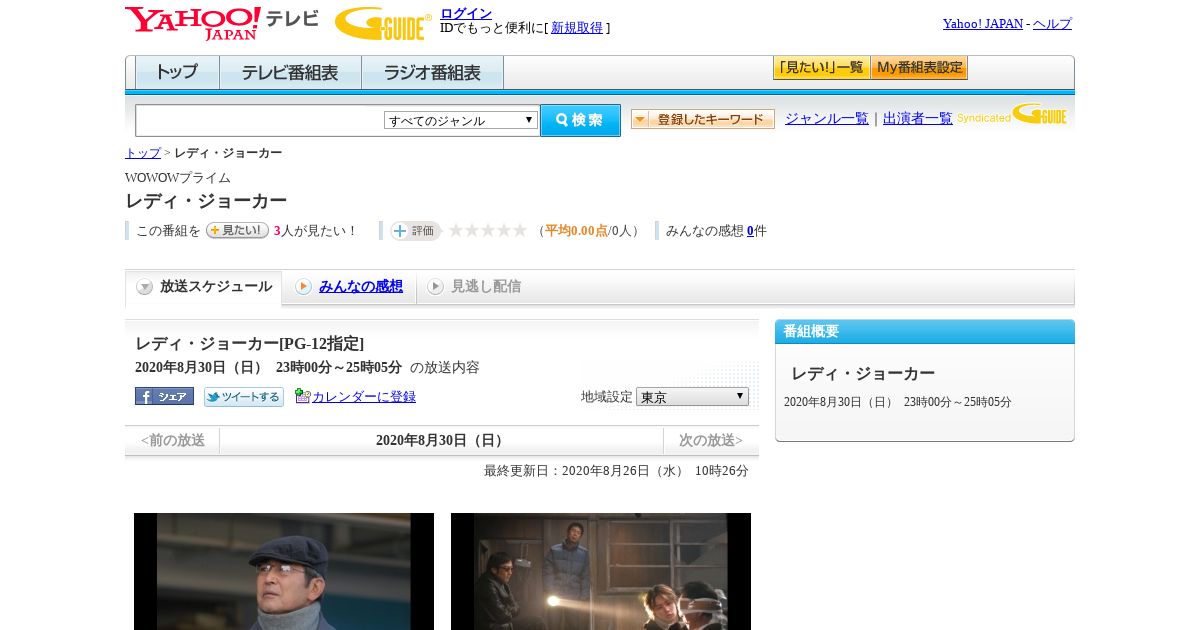Open the night scene thumbnail with spotlight

pyautogui.click(x=601, y=571)
